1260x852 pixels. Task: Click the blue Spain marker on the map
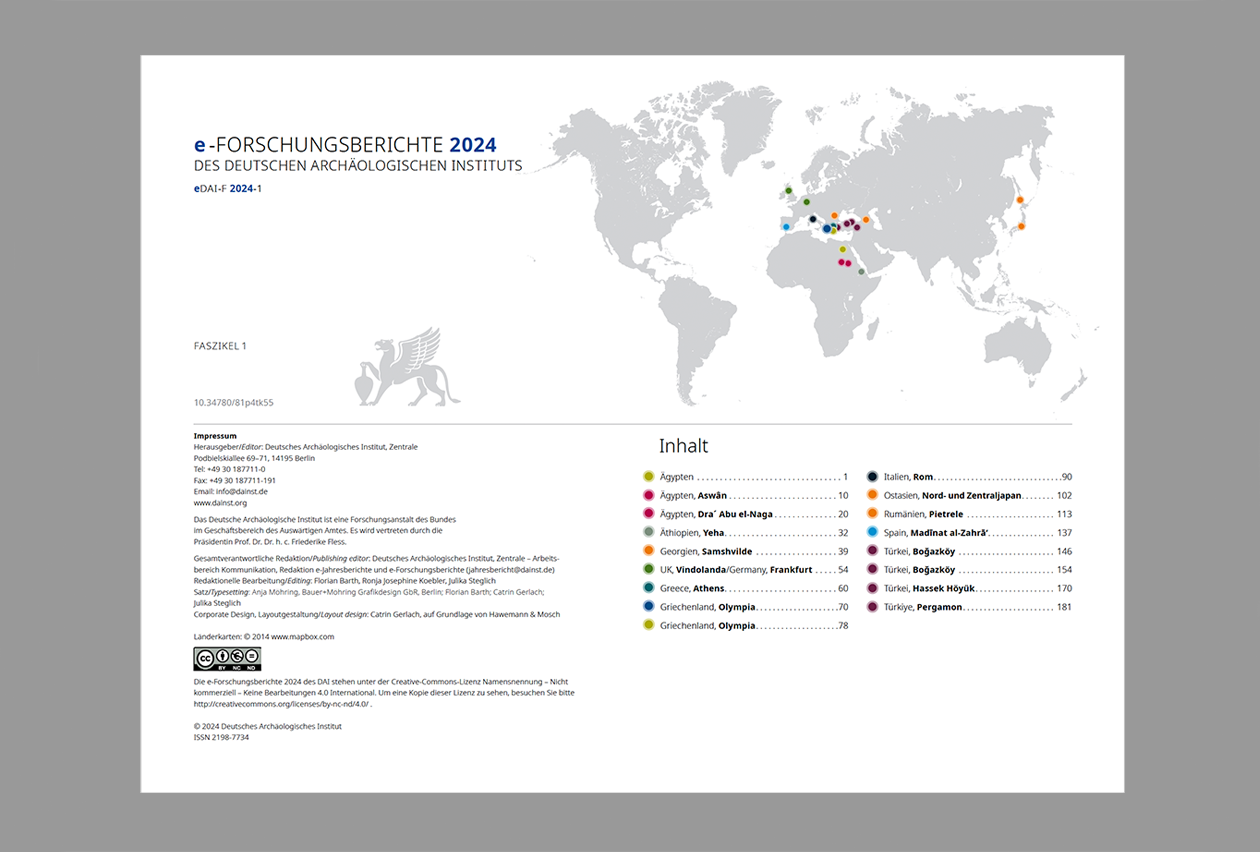786,227
